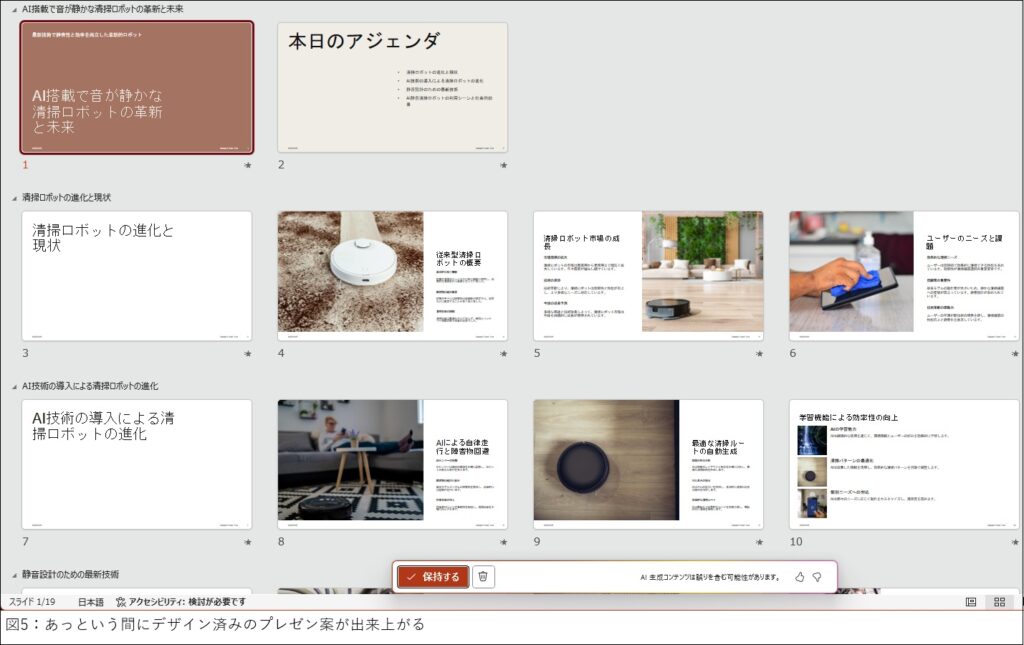This screenshot has width=1024, height=645.
Task: Select the Slide Sorter view icon
Action: (998, 602)
